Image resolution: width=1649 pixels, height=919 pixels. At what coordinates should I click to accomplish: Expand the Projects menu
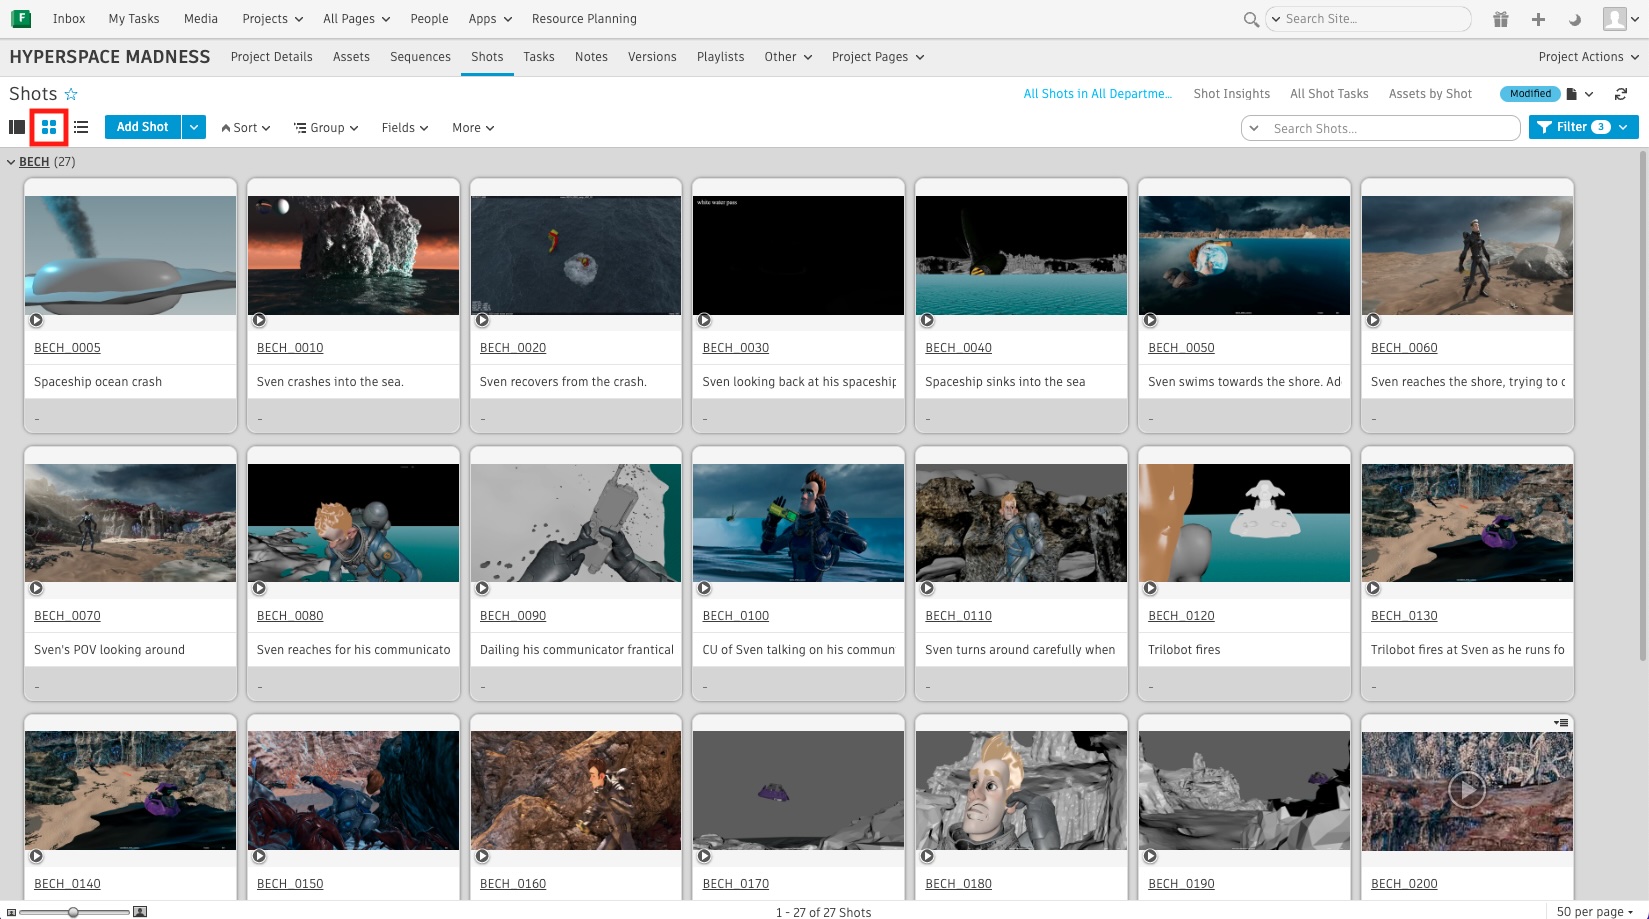click(x=272, y=19)
